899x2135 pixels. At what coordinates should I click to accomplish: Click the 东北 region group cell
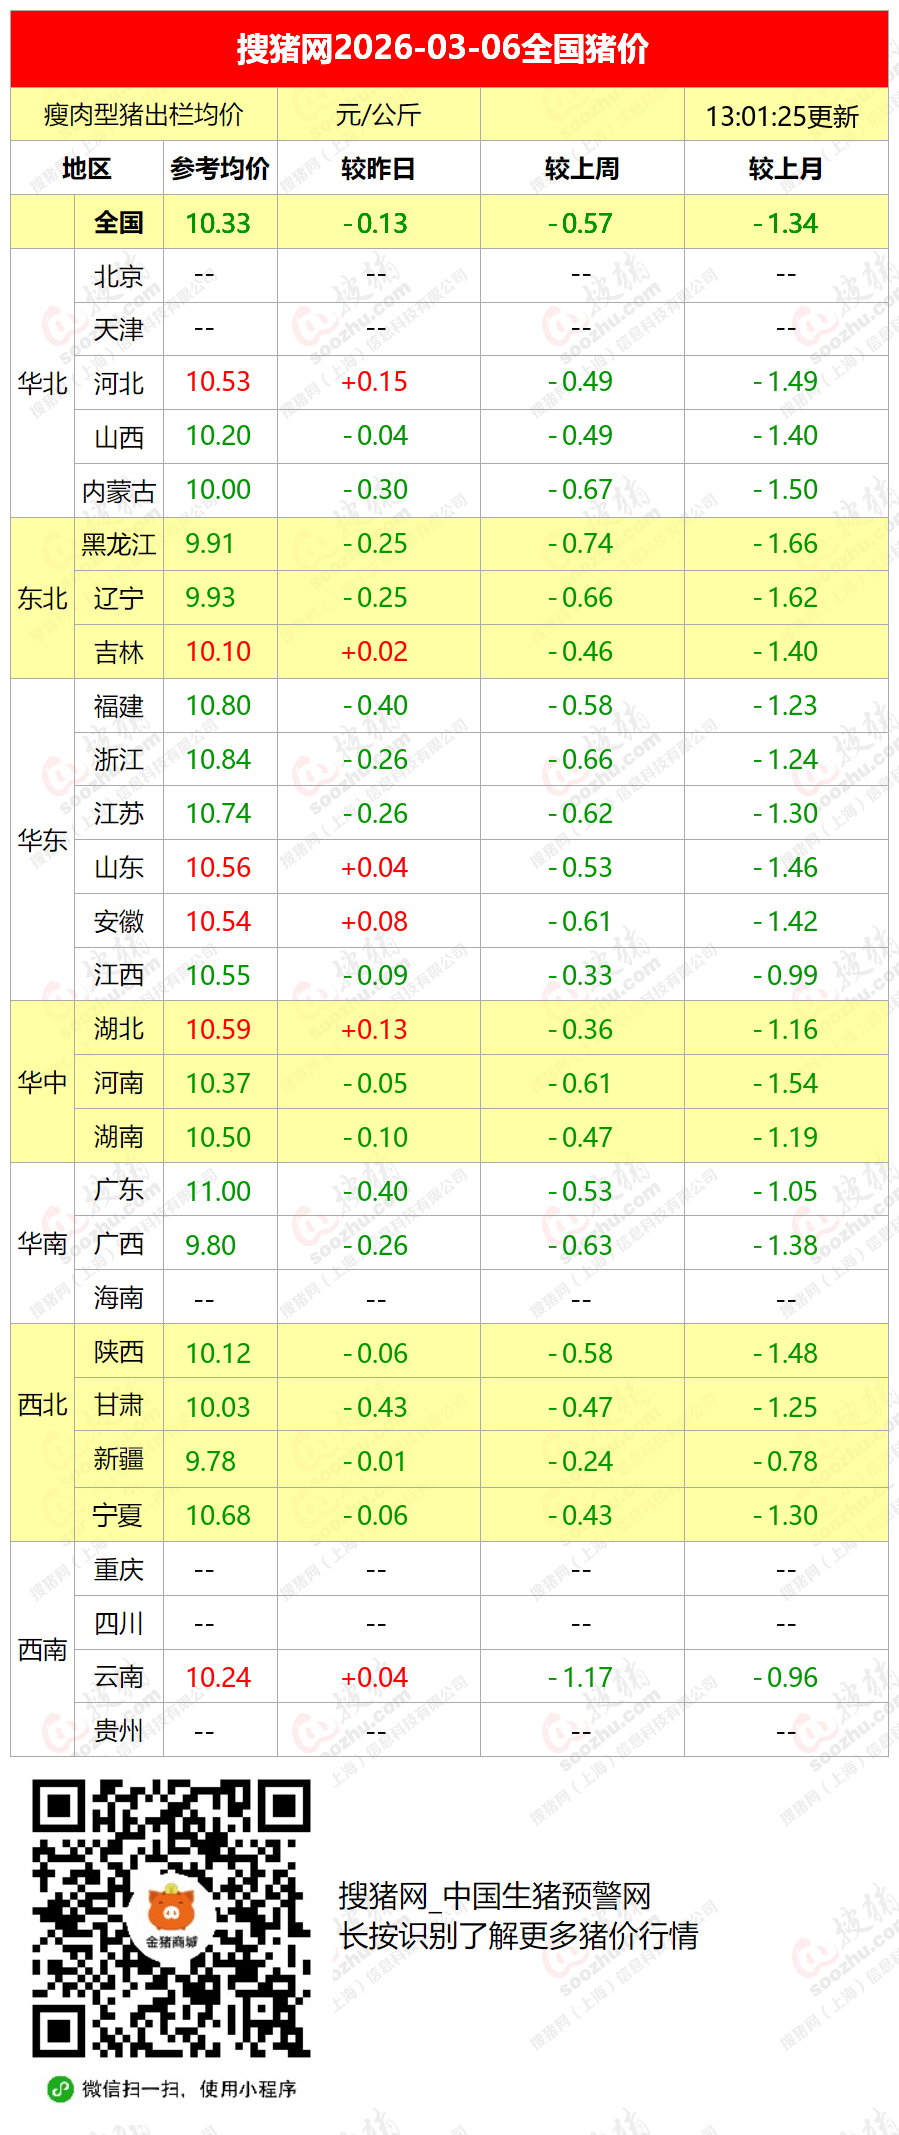coord(43,599)
